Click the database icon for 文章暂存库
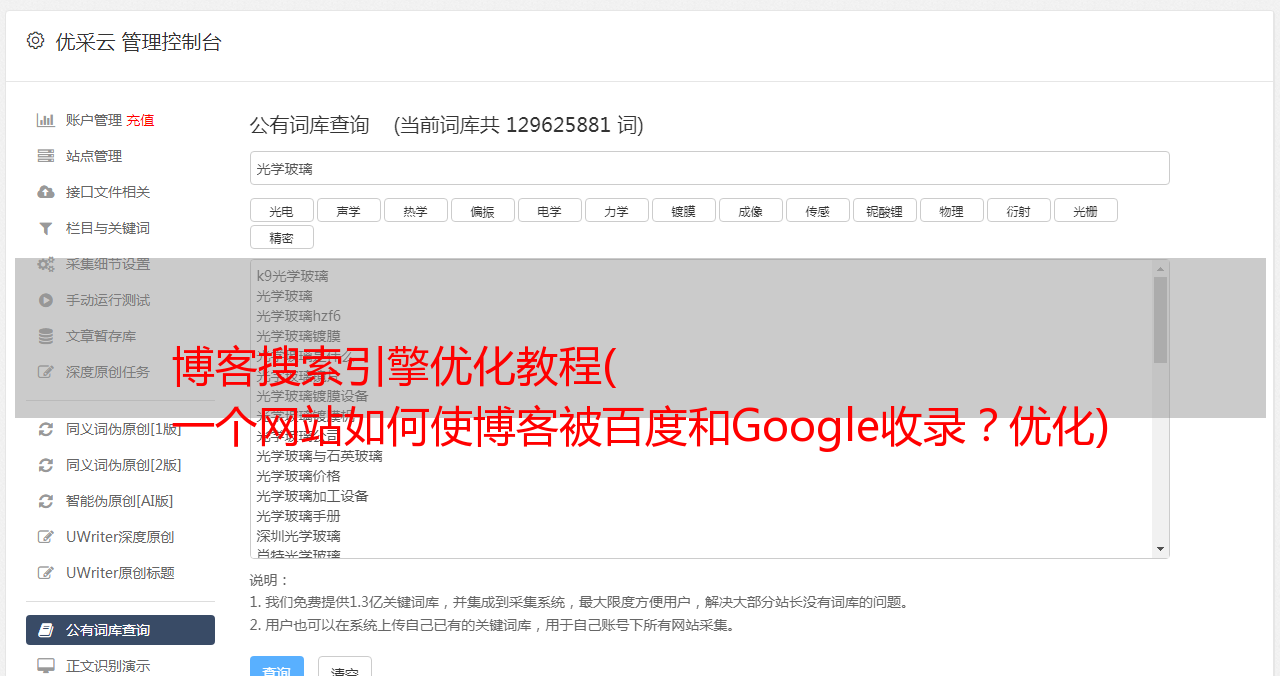 click(46, 336)
